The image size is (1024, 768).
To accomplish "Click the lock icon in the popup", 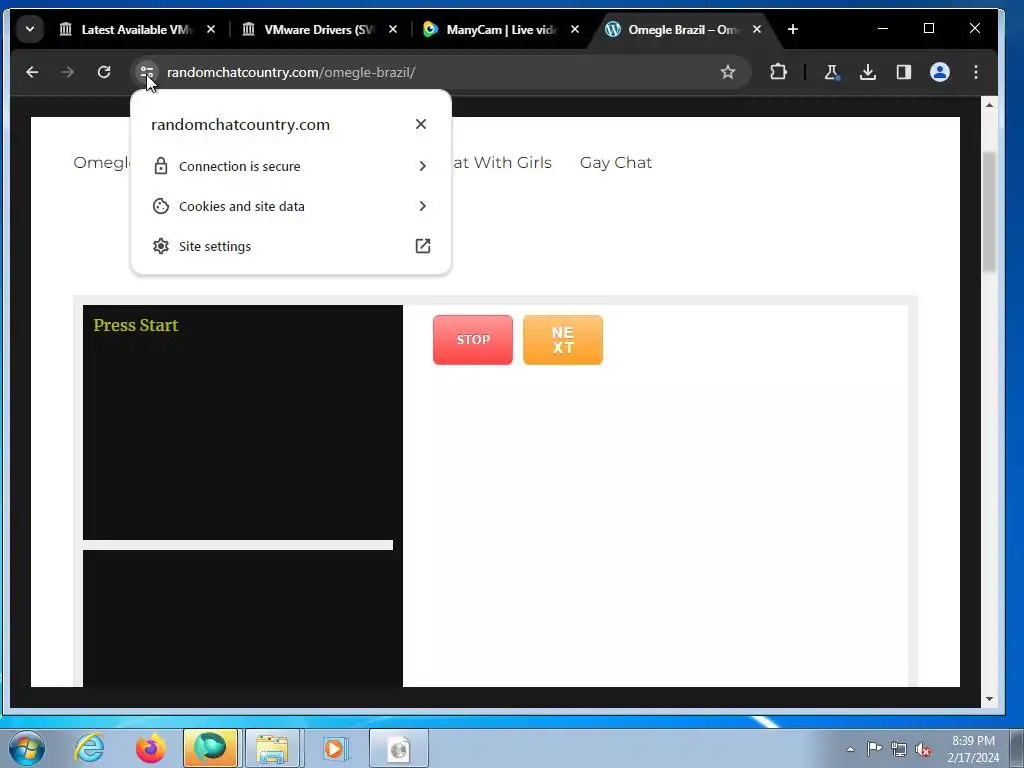I will click(161, 167).
